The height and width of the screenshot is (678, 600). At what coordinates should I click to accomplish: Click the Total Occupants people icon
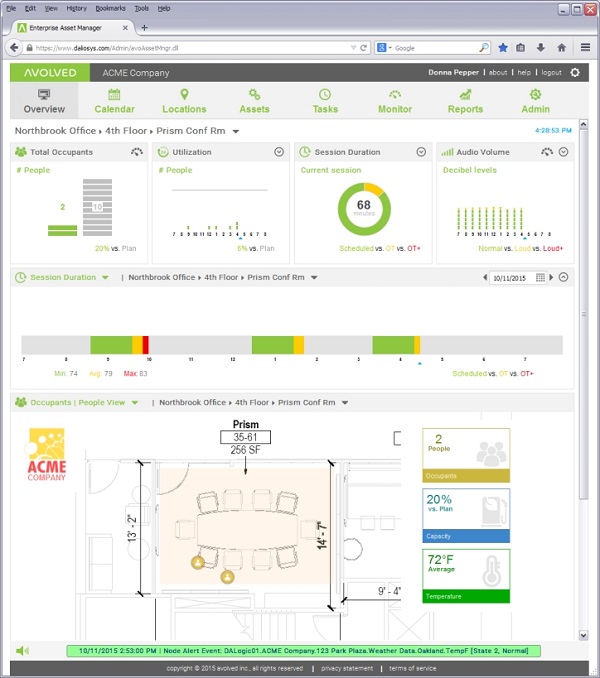[20, 152]
